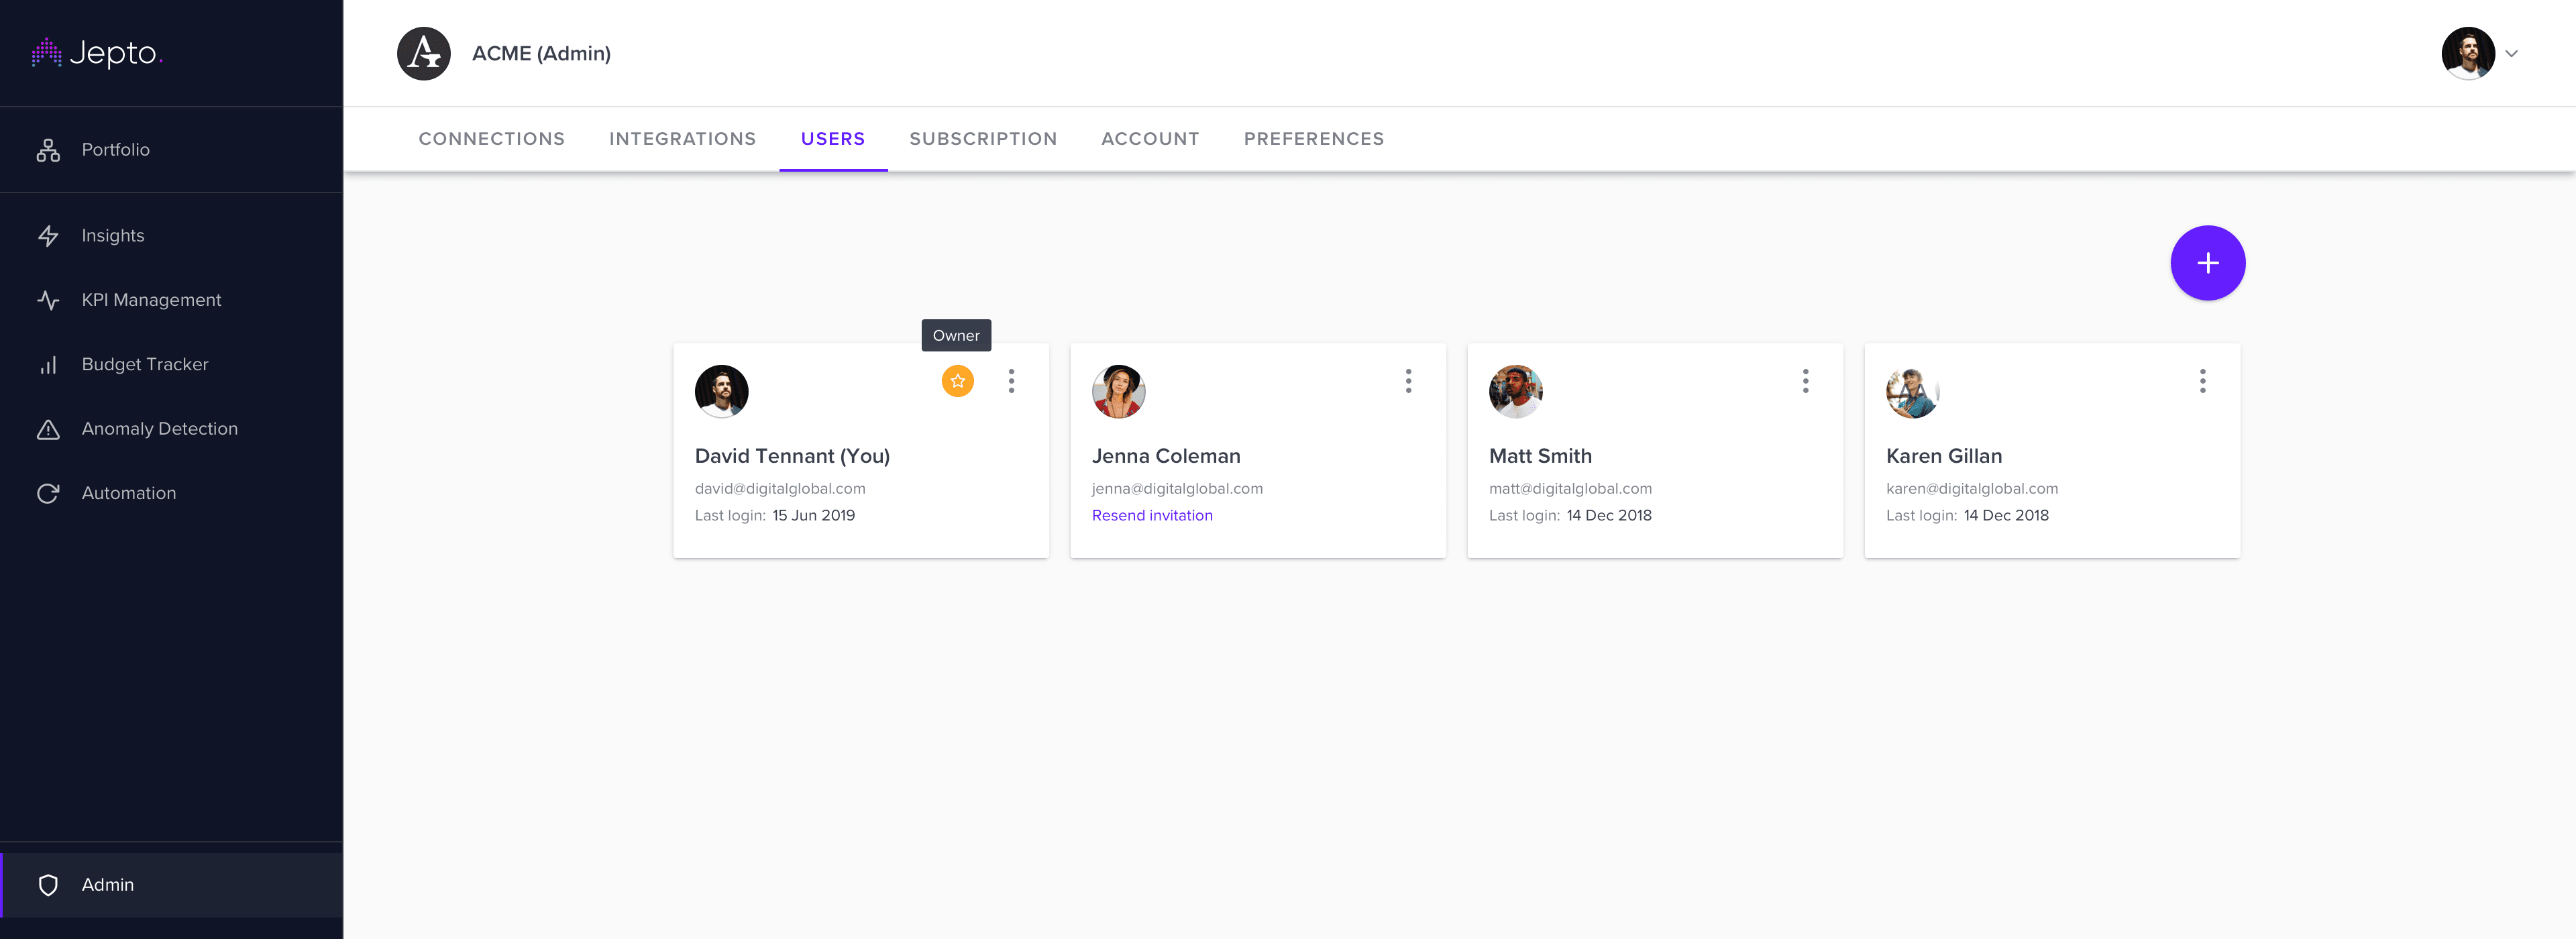
Task: Click the KPI Management pulse icon
Action: [x=48, y=300]
